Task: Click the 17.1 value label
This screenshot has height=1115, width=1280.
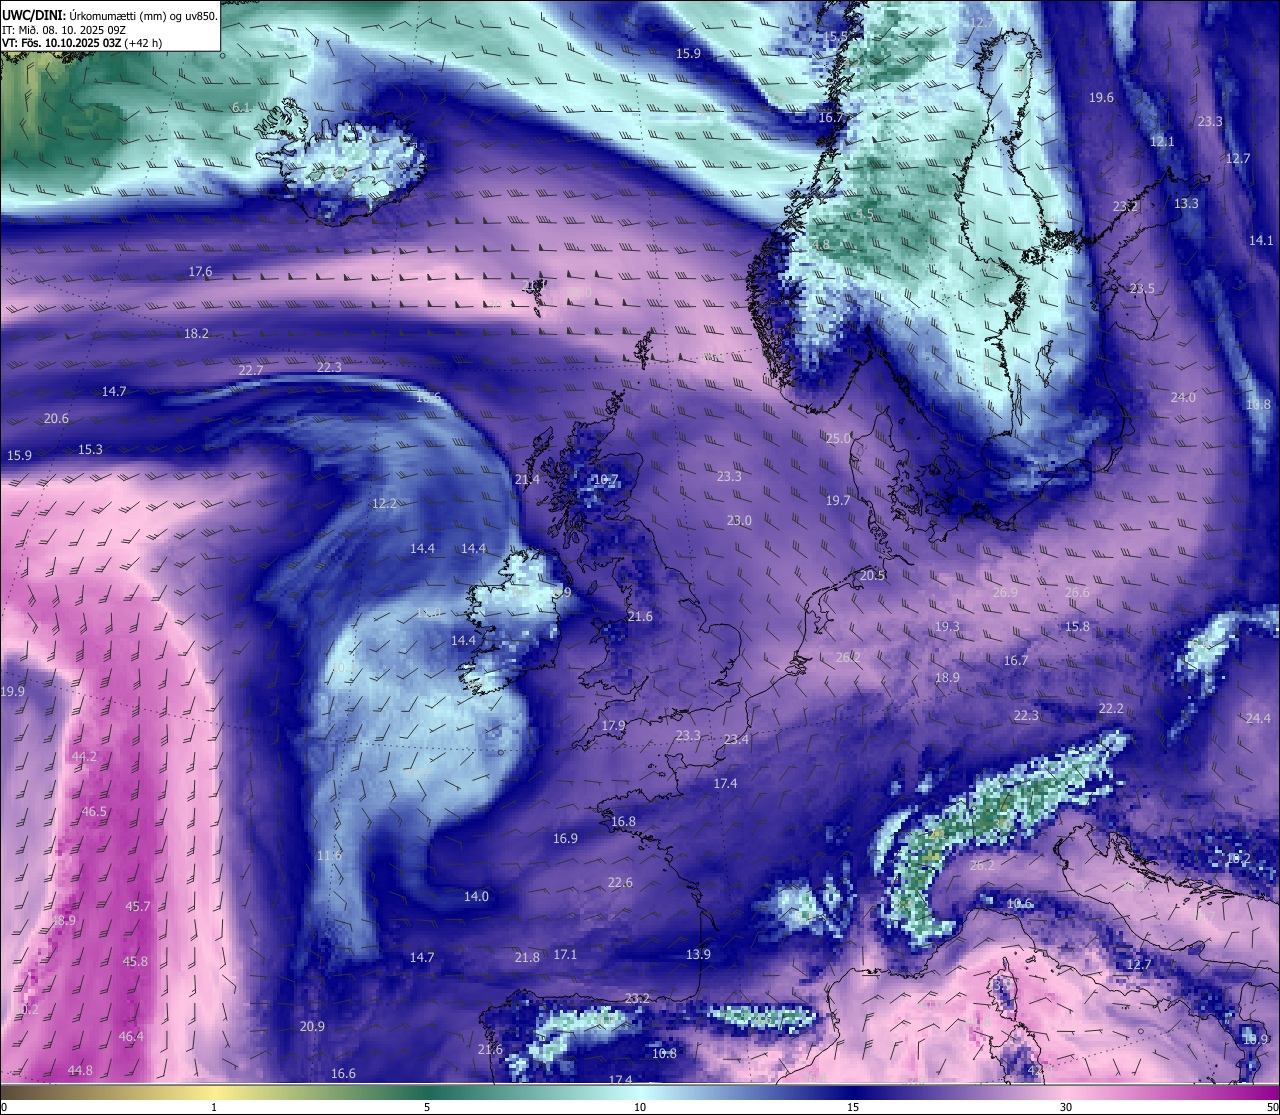Action: point(565,954)
